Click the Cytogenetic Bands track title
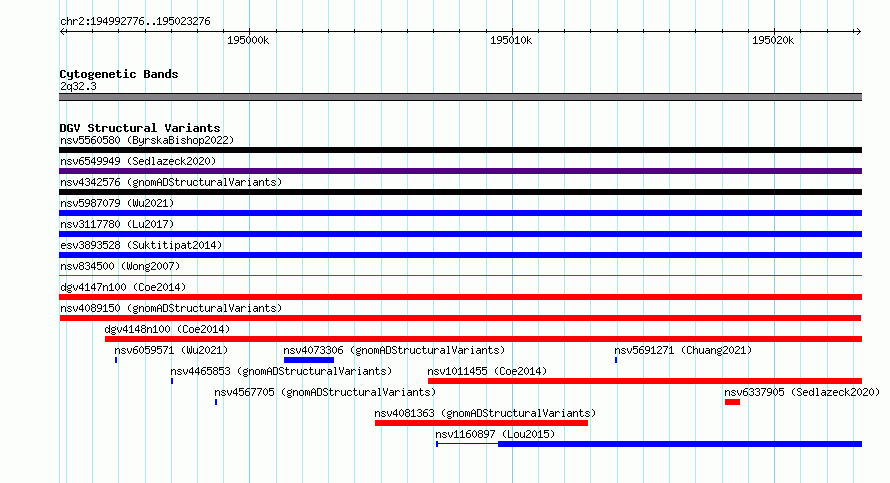This screenshot has height=483, width=890. click(x=119, y=74)
